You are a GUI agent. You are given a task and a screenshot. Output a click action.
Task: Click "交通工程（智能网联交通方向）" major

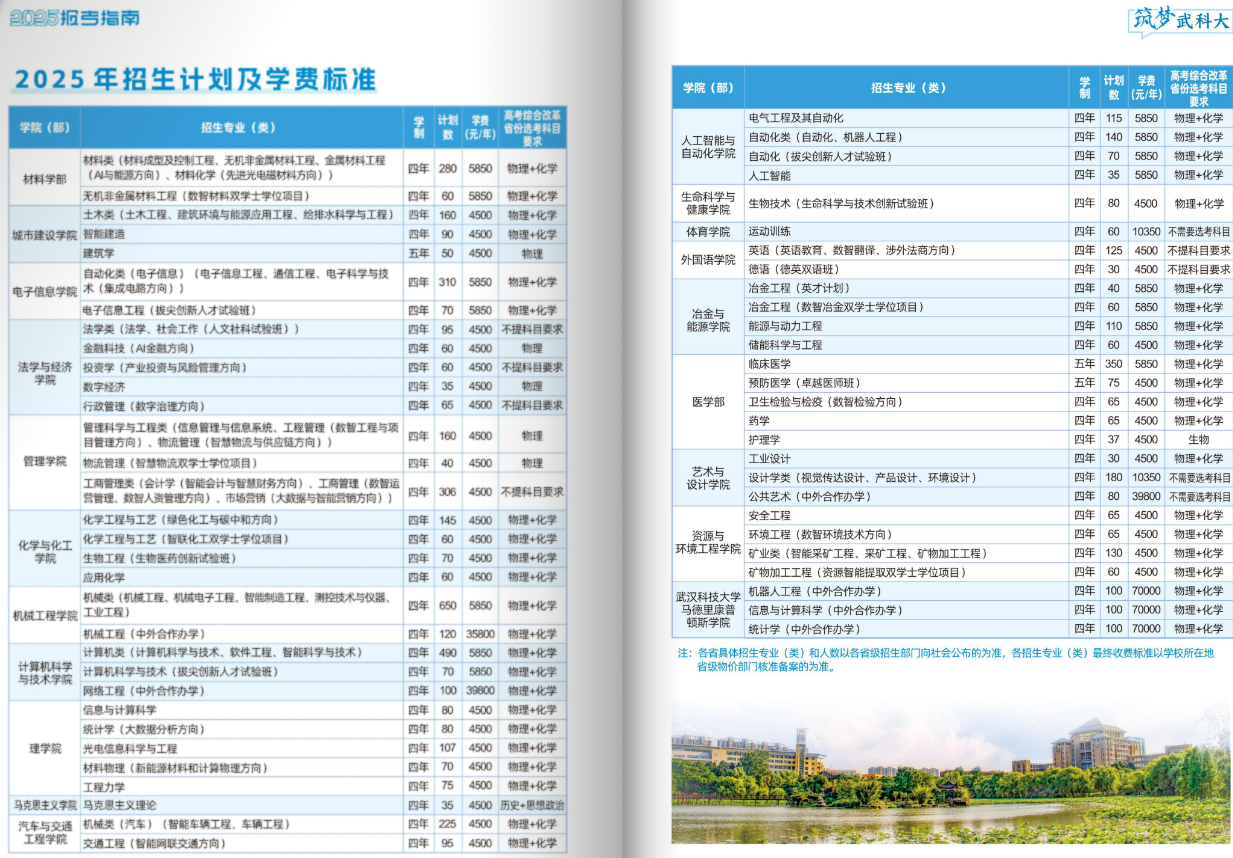[155, 843]
